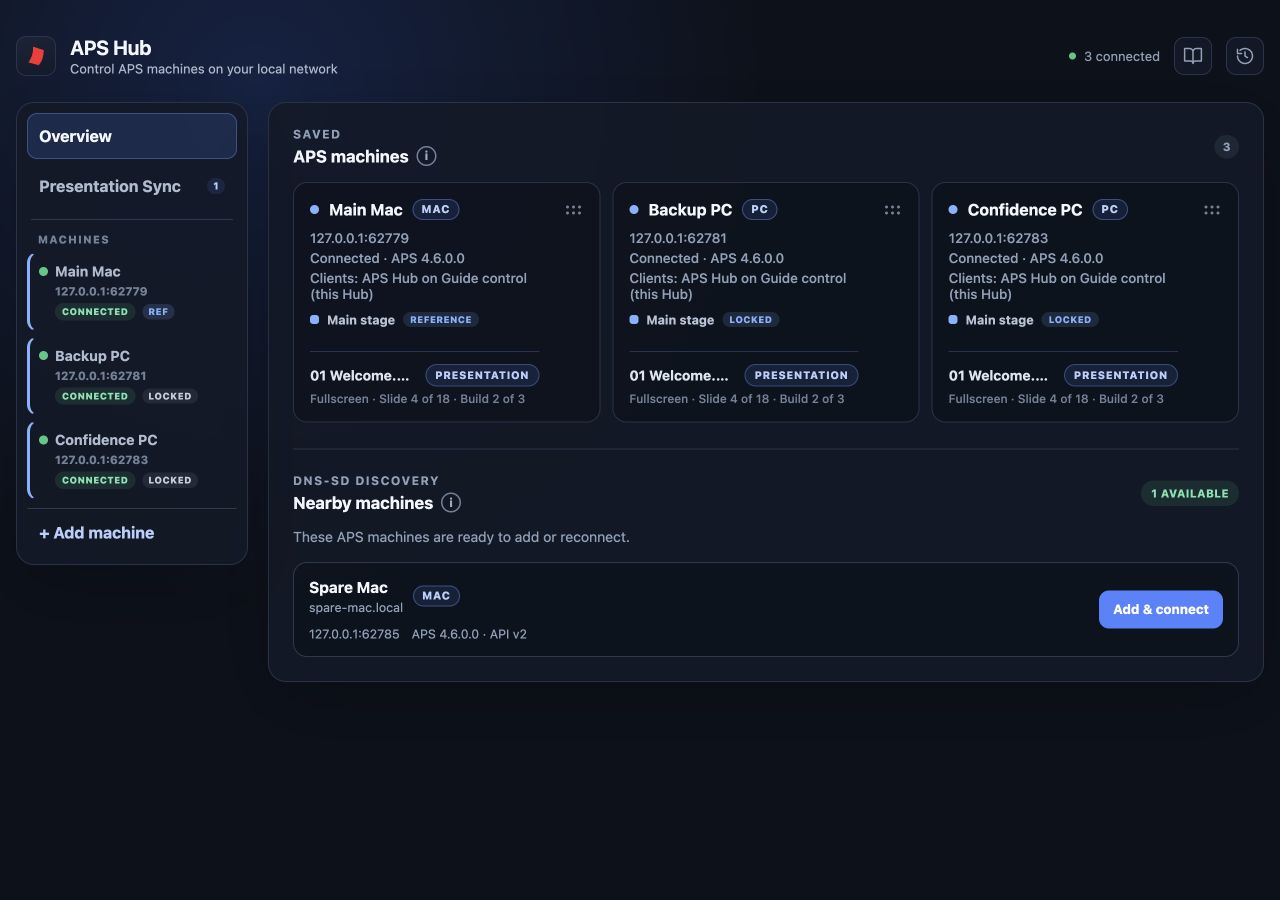Select the Overview tab
The image size is (1280, 900).
click(x=132, y=136)
